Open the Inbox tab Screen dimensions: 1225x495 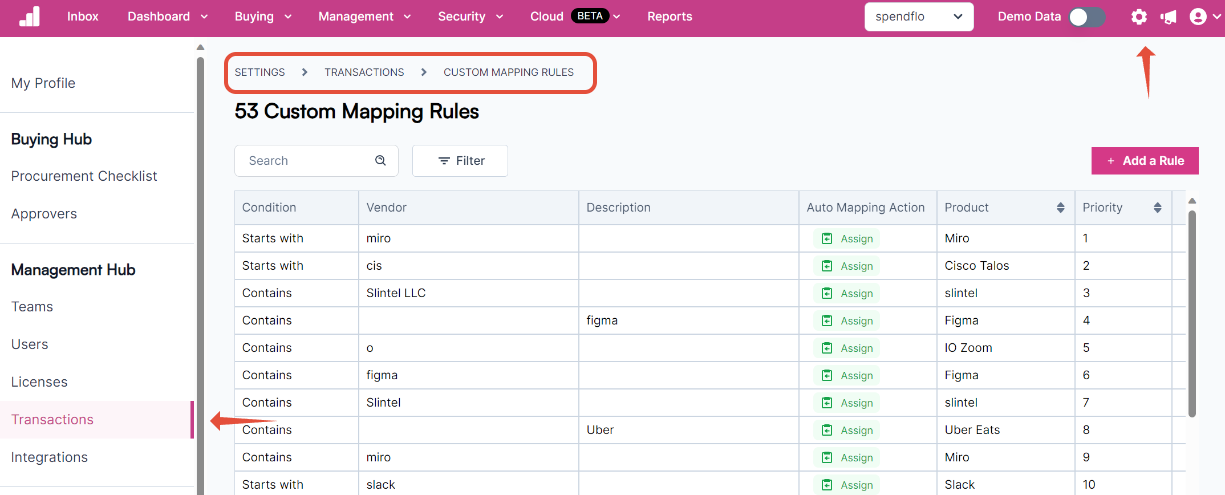pyautogui.click(x=83, y=17)
